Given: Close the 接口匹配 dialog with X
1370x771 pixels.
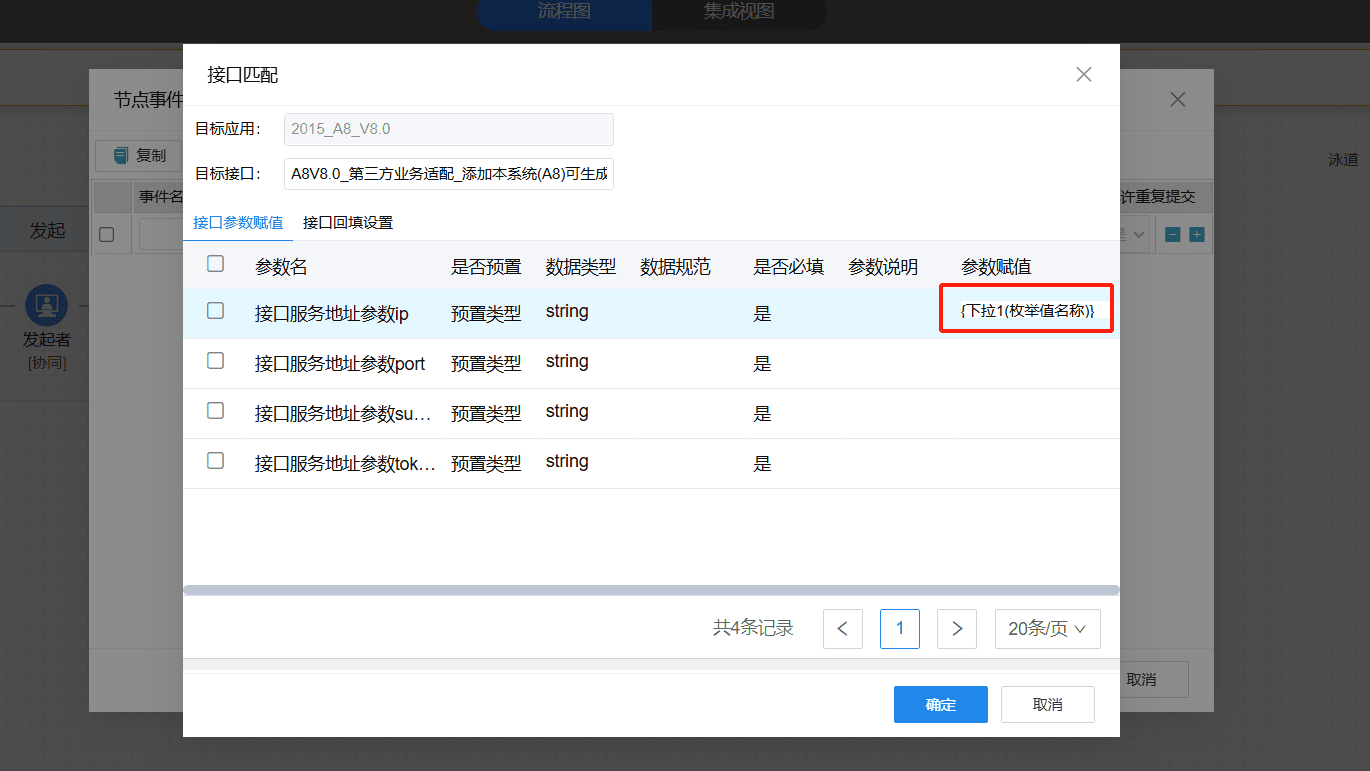Looking at the screenshot, I should pyautogui.click(x=1084, y=74).
